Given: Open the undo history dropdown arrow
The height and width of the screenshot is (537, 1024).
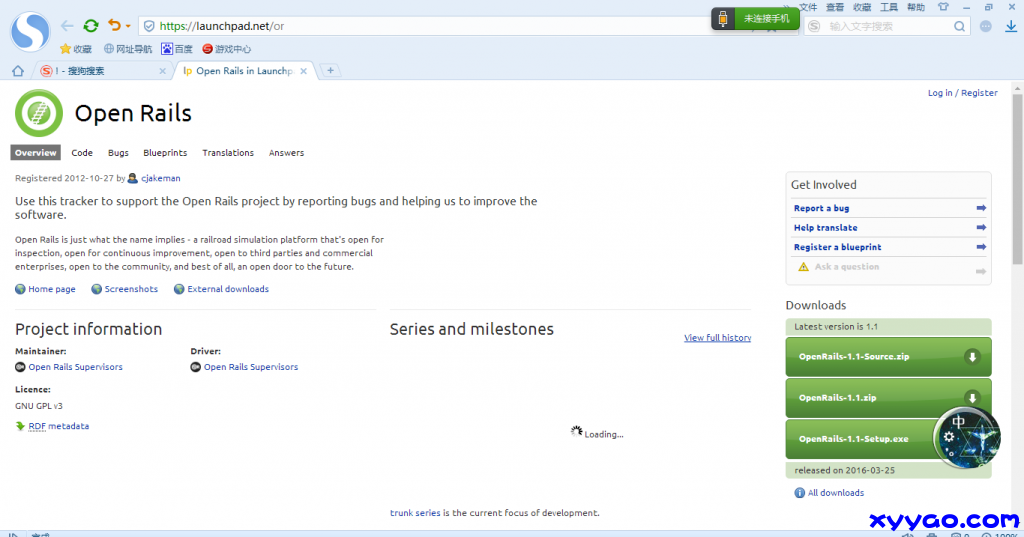Looking at the screenshot, I should (128, 27).
